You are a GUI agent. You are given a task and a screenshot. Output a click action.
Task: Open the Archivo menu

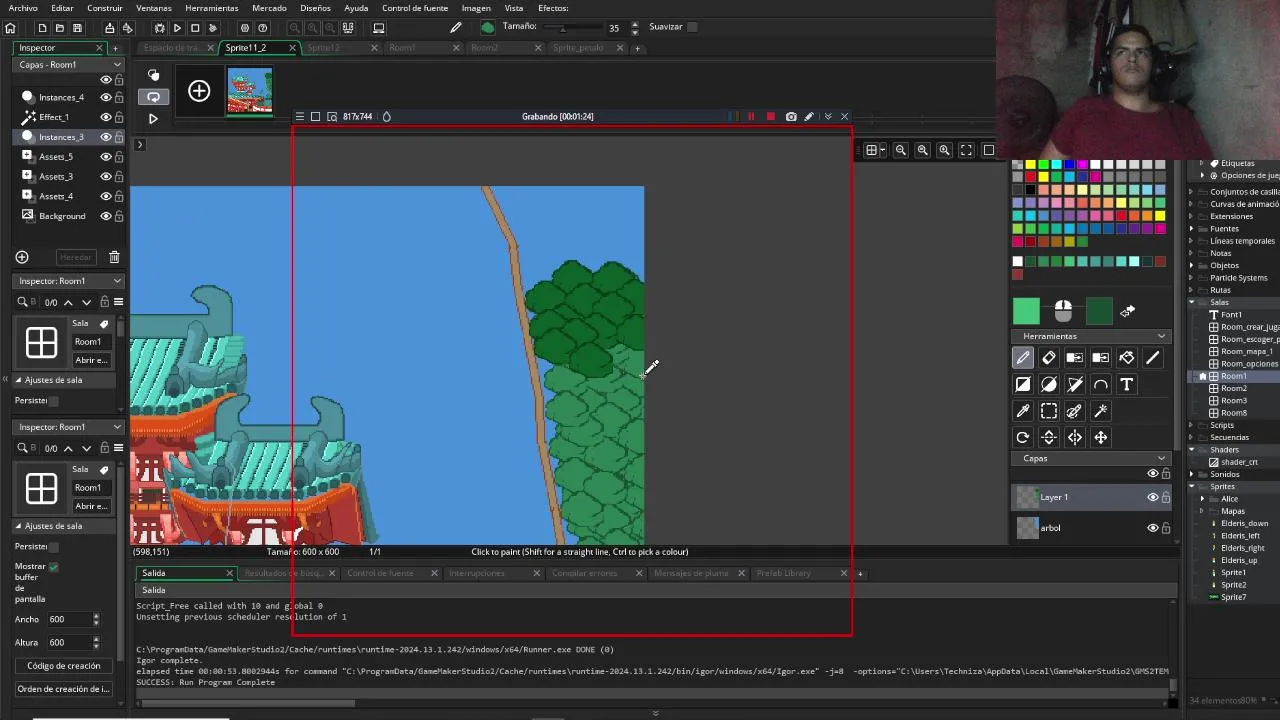(23, 8)
